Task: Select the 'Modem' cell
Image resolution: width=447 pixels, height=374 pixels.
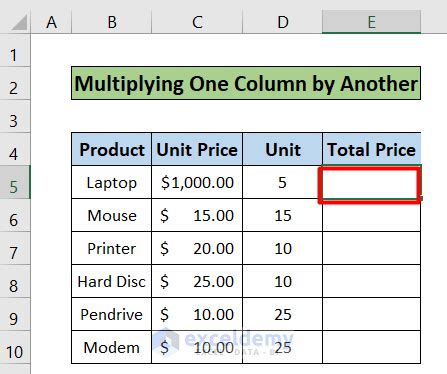Action: [112, 347]
